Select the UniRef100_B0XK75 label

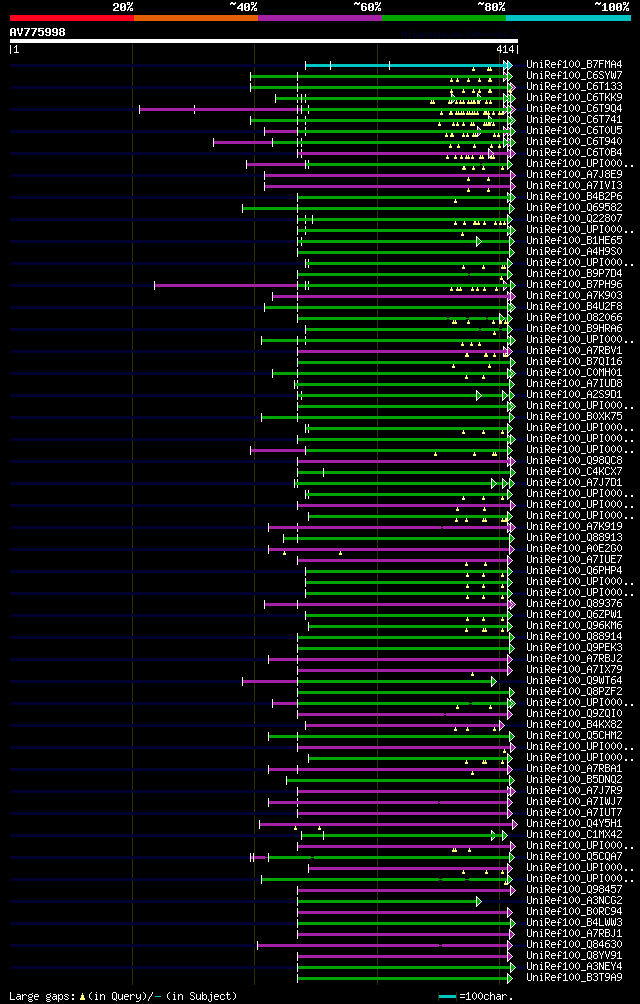point(573,416)
